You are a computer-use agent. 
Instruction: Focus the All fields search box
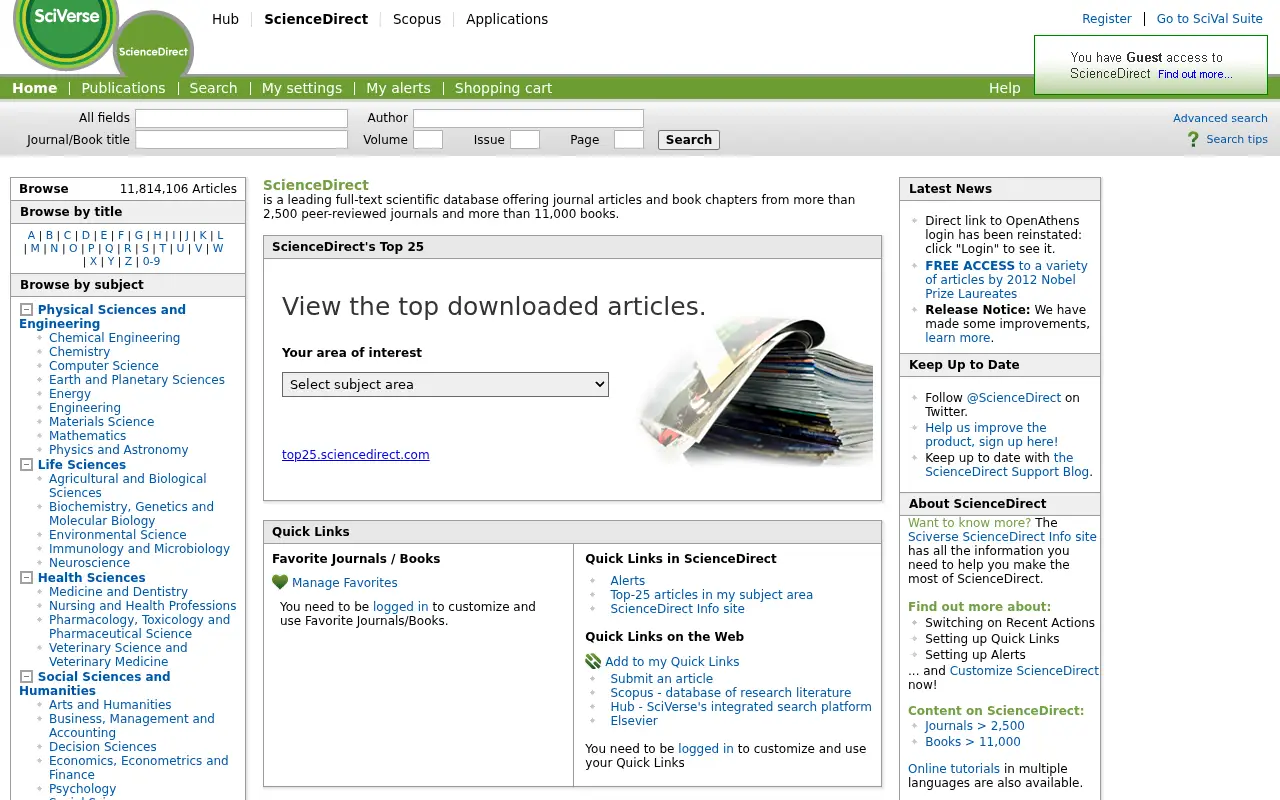241,118
